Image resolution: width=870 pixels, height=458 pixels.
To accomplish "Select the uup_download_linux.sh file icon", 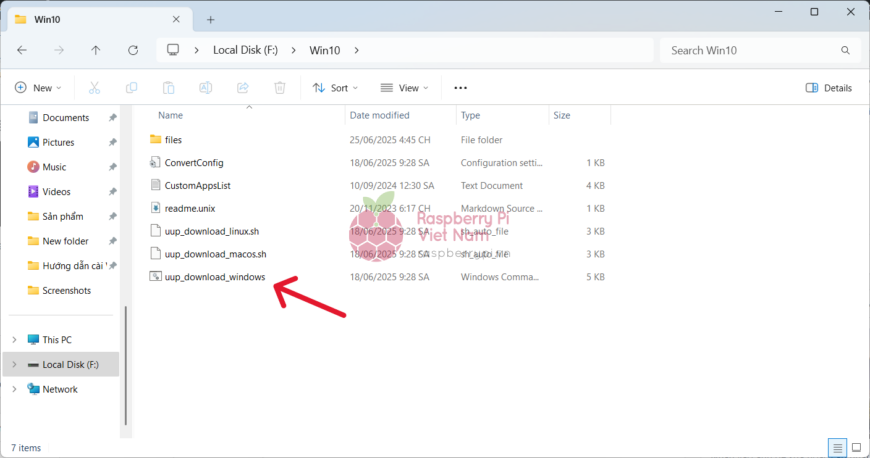I will 155,230.
